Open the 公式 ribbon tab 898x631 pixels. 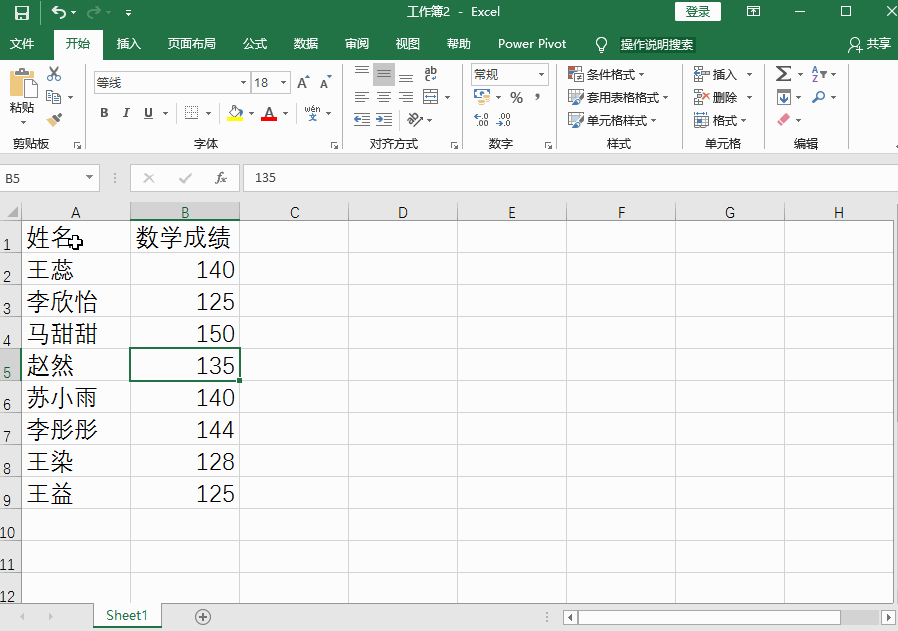click(x=255, y=44)
